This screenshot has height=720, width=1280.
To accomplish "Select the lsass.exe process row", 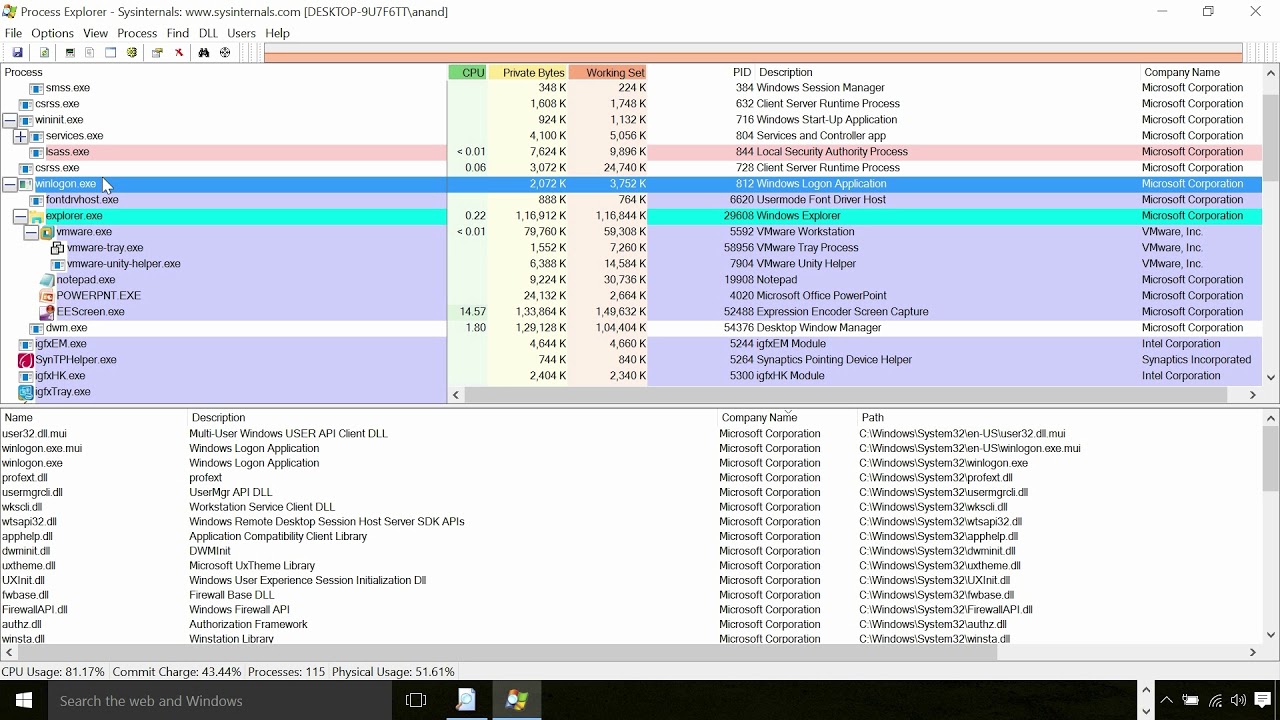I will tap(631, 152).
